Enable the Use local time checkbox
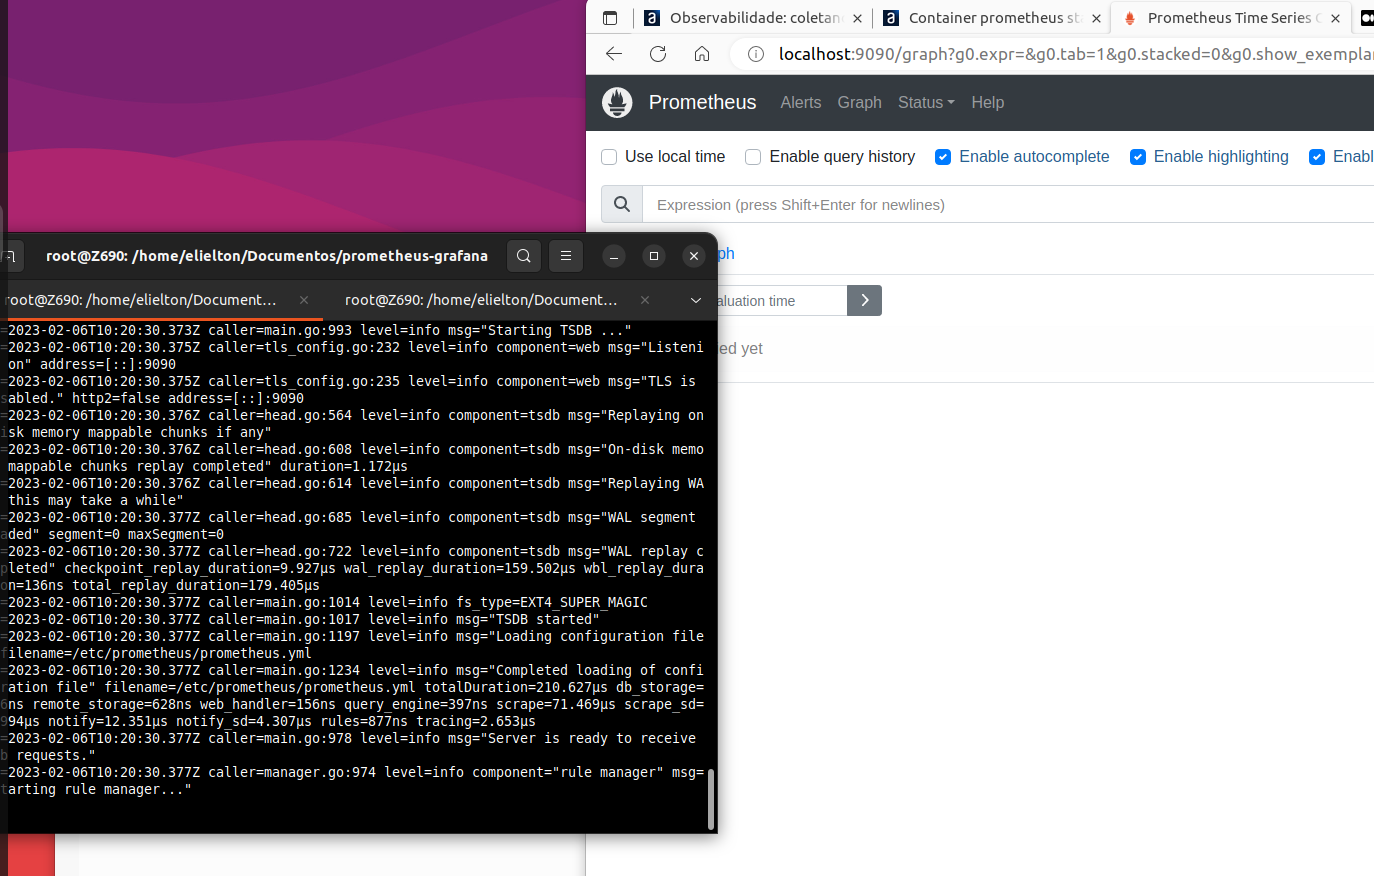This screenshot has height=876, width=1374. point(609,157)
